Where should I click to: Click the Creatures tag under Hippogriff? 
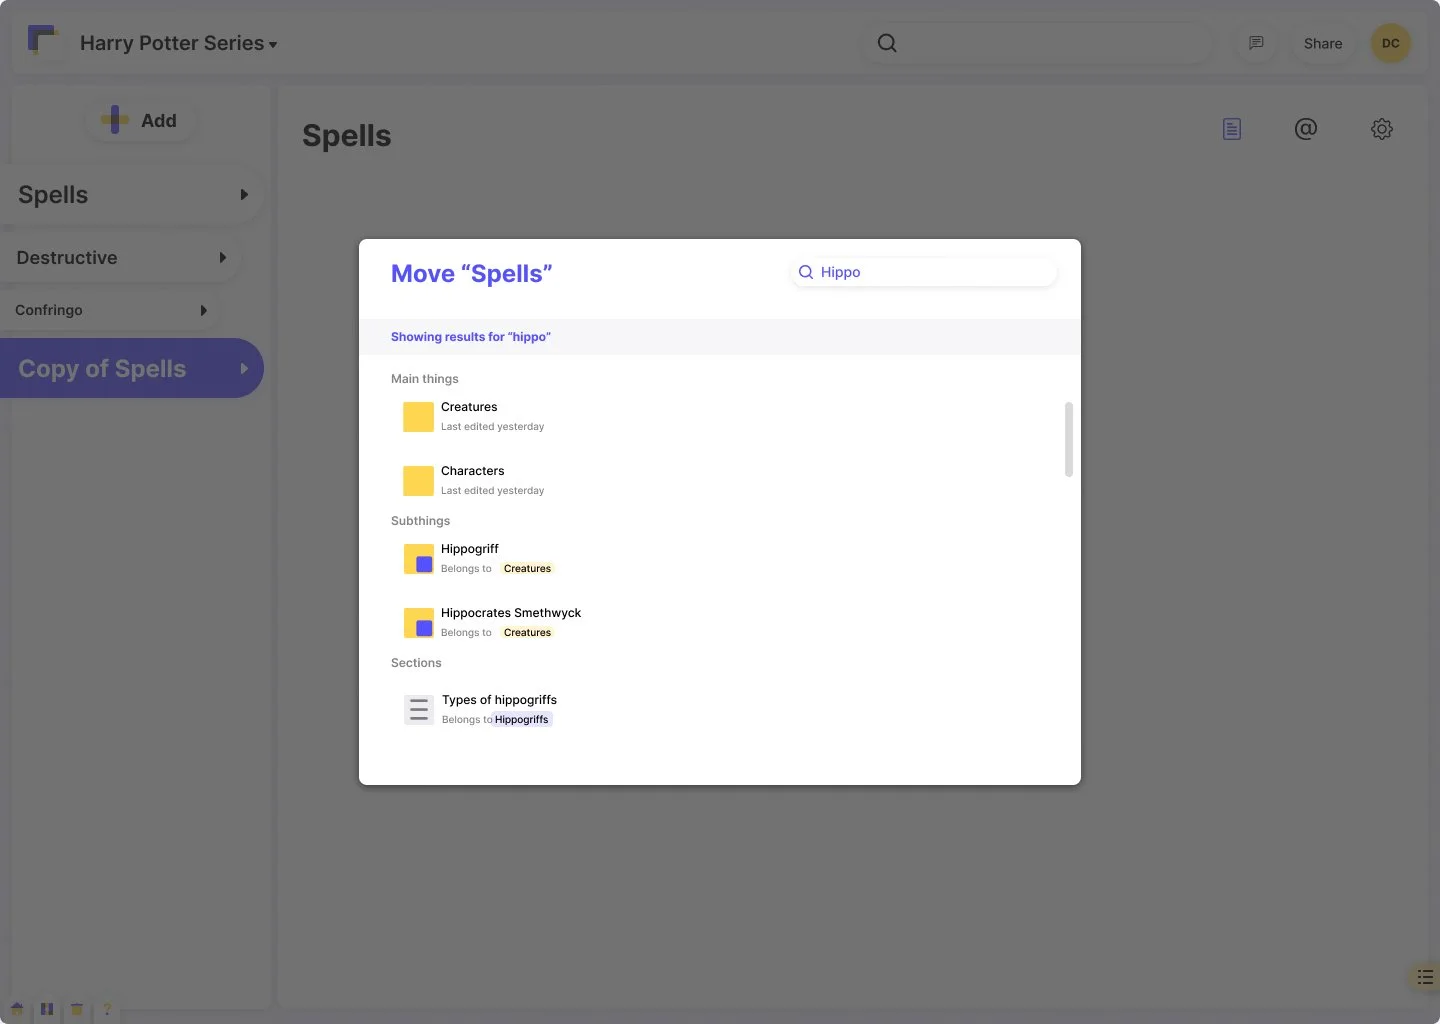527,569
